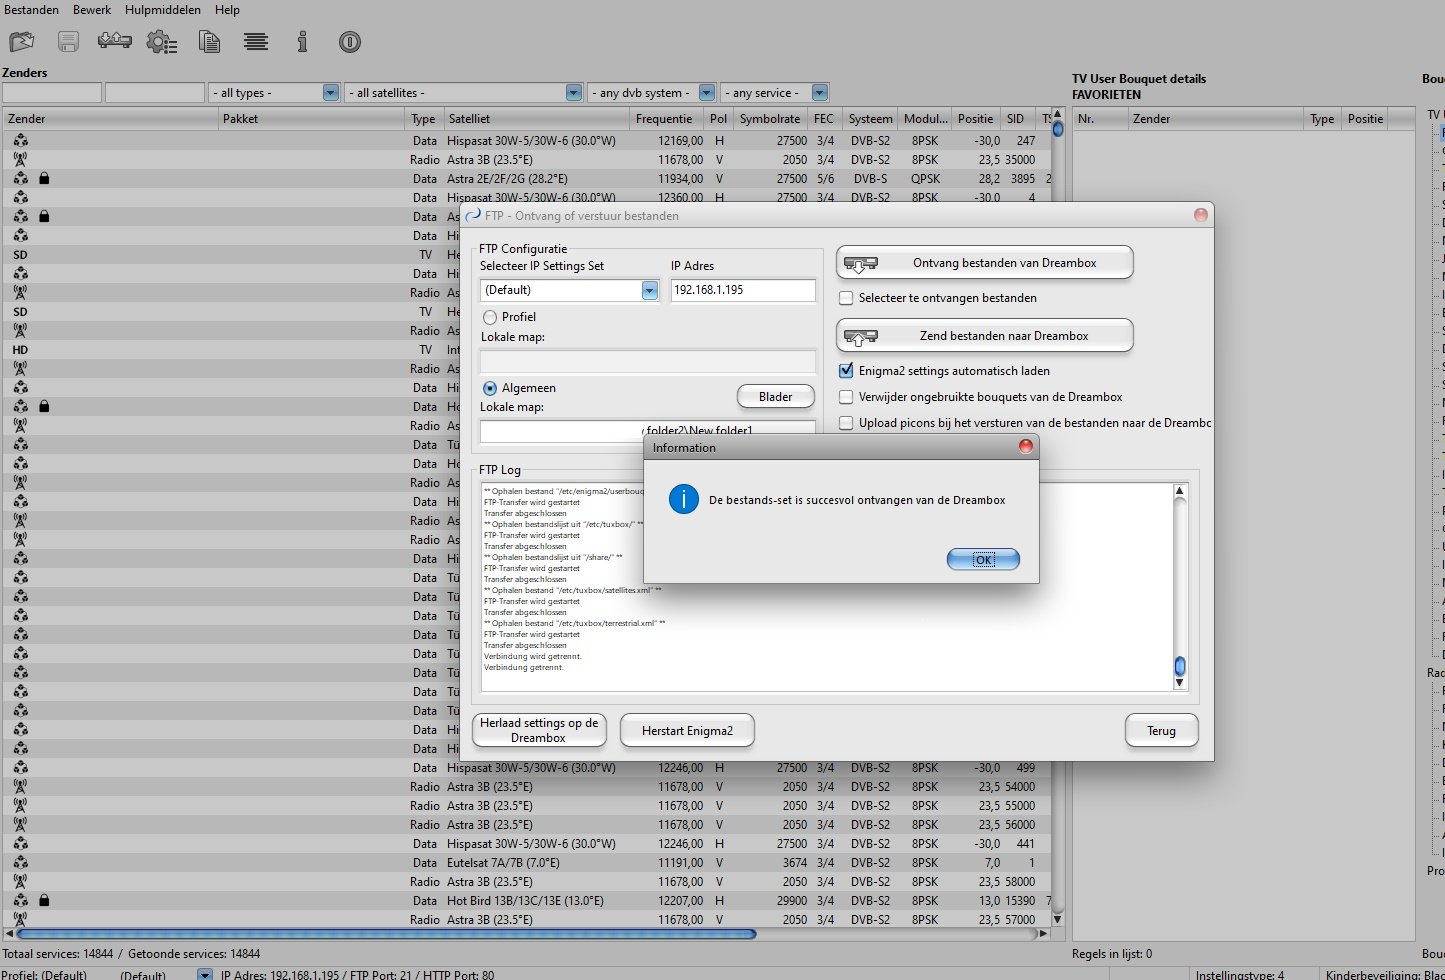The width and height of the screenshot is (1445, 980).
Task: Click the IP Adres input field
Action: point(742,290)
